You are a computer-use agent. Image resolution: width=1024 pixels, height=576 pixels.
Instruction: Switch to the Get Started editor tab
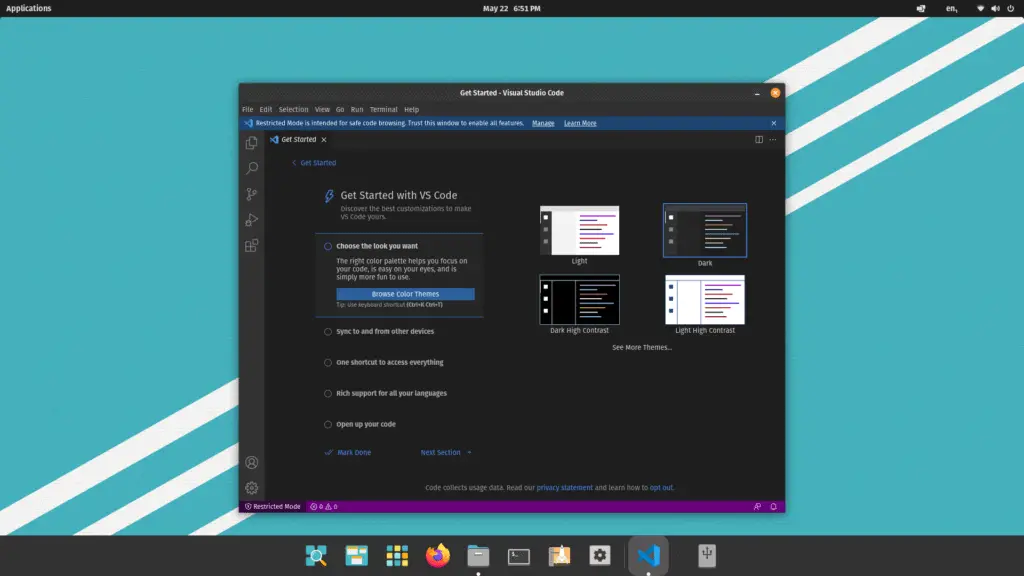pyautogui.click(x=298, y=140)
